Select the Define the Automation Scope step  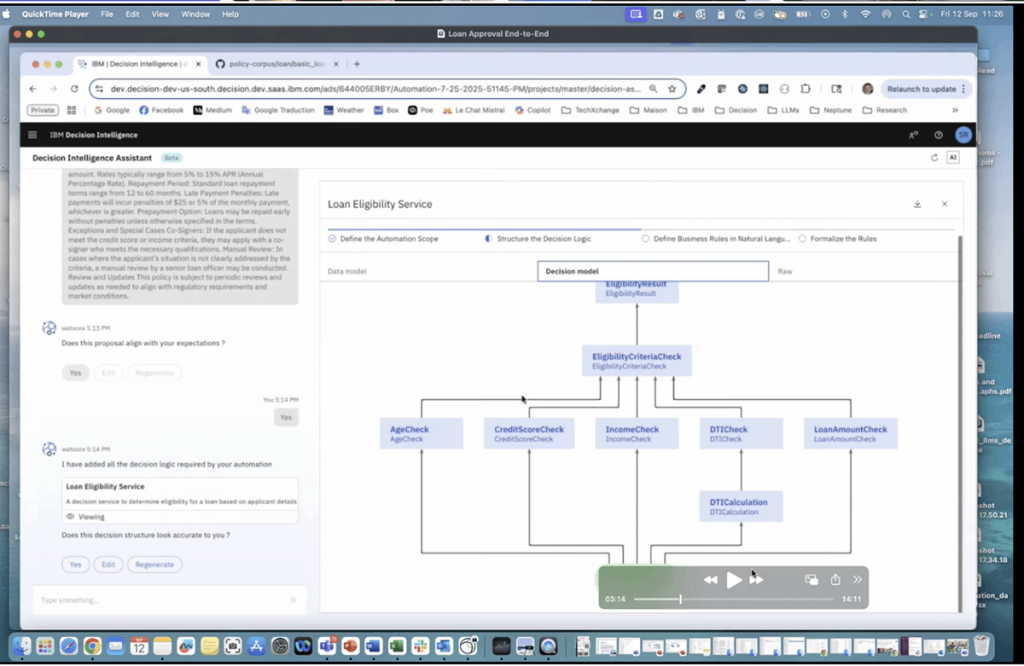coord(383,238)
